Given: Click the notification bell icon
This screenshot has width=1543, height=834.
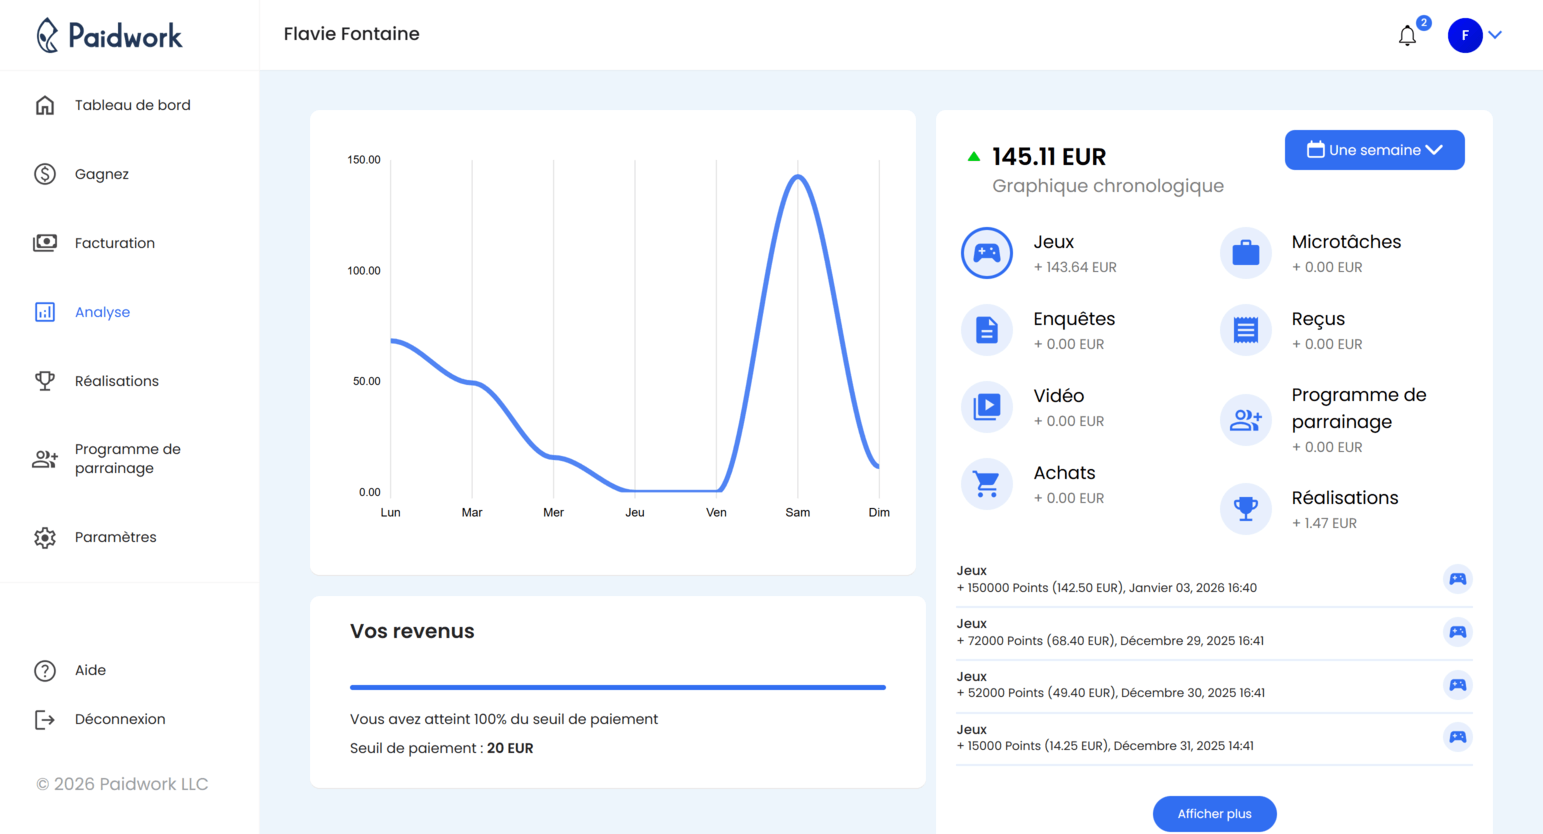Looking at the screenshot, I should click(x=1407, y=36).
